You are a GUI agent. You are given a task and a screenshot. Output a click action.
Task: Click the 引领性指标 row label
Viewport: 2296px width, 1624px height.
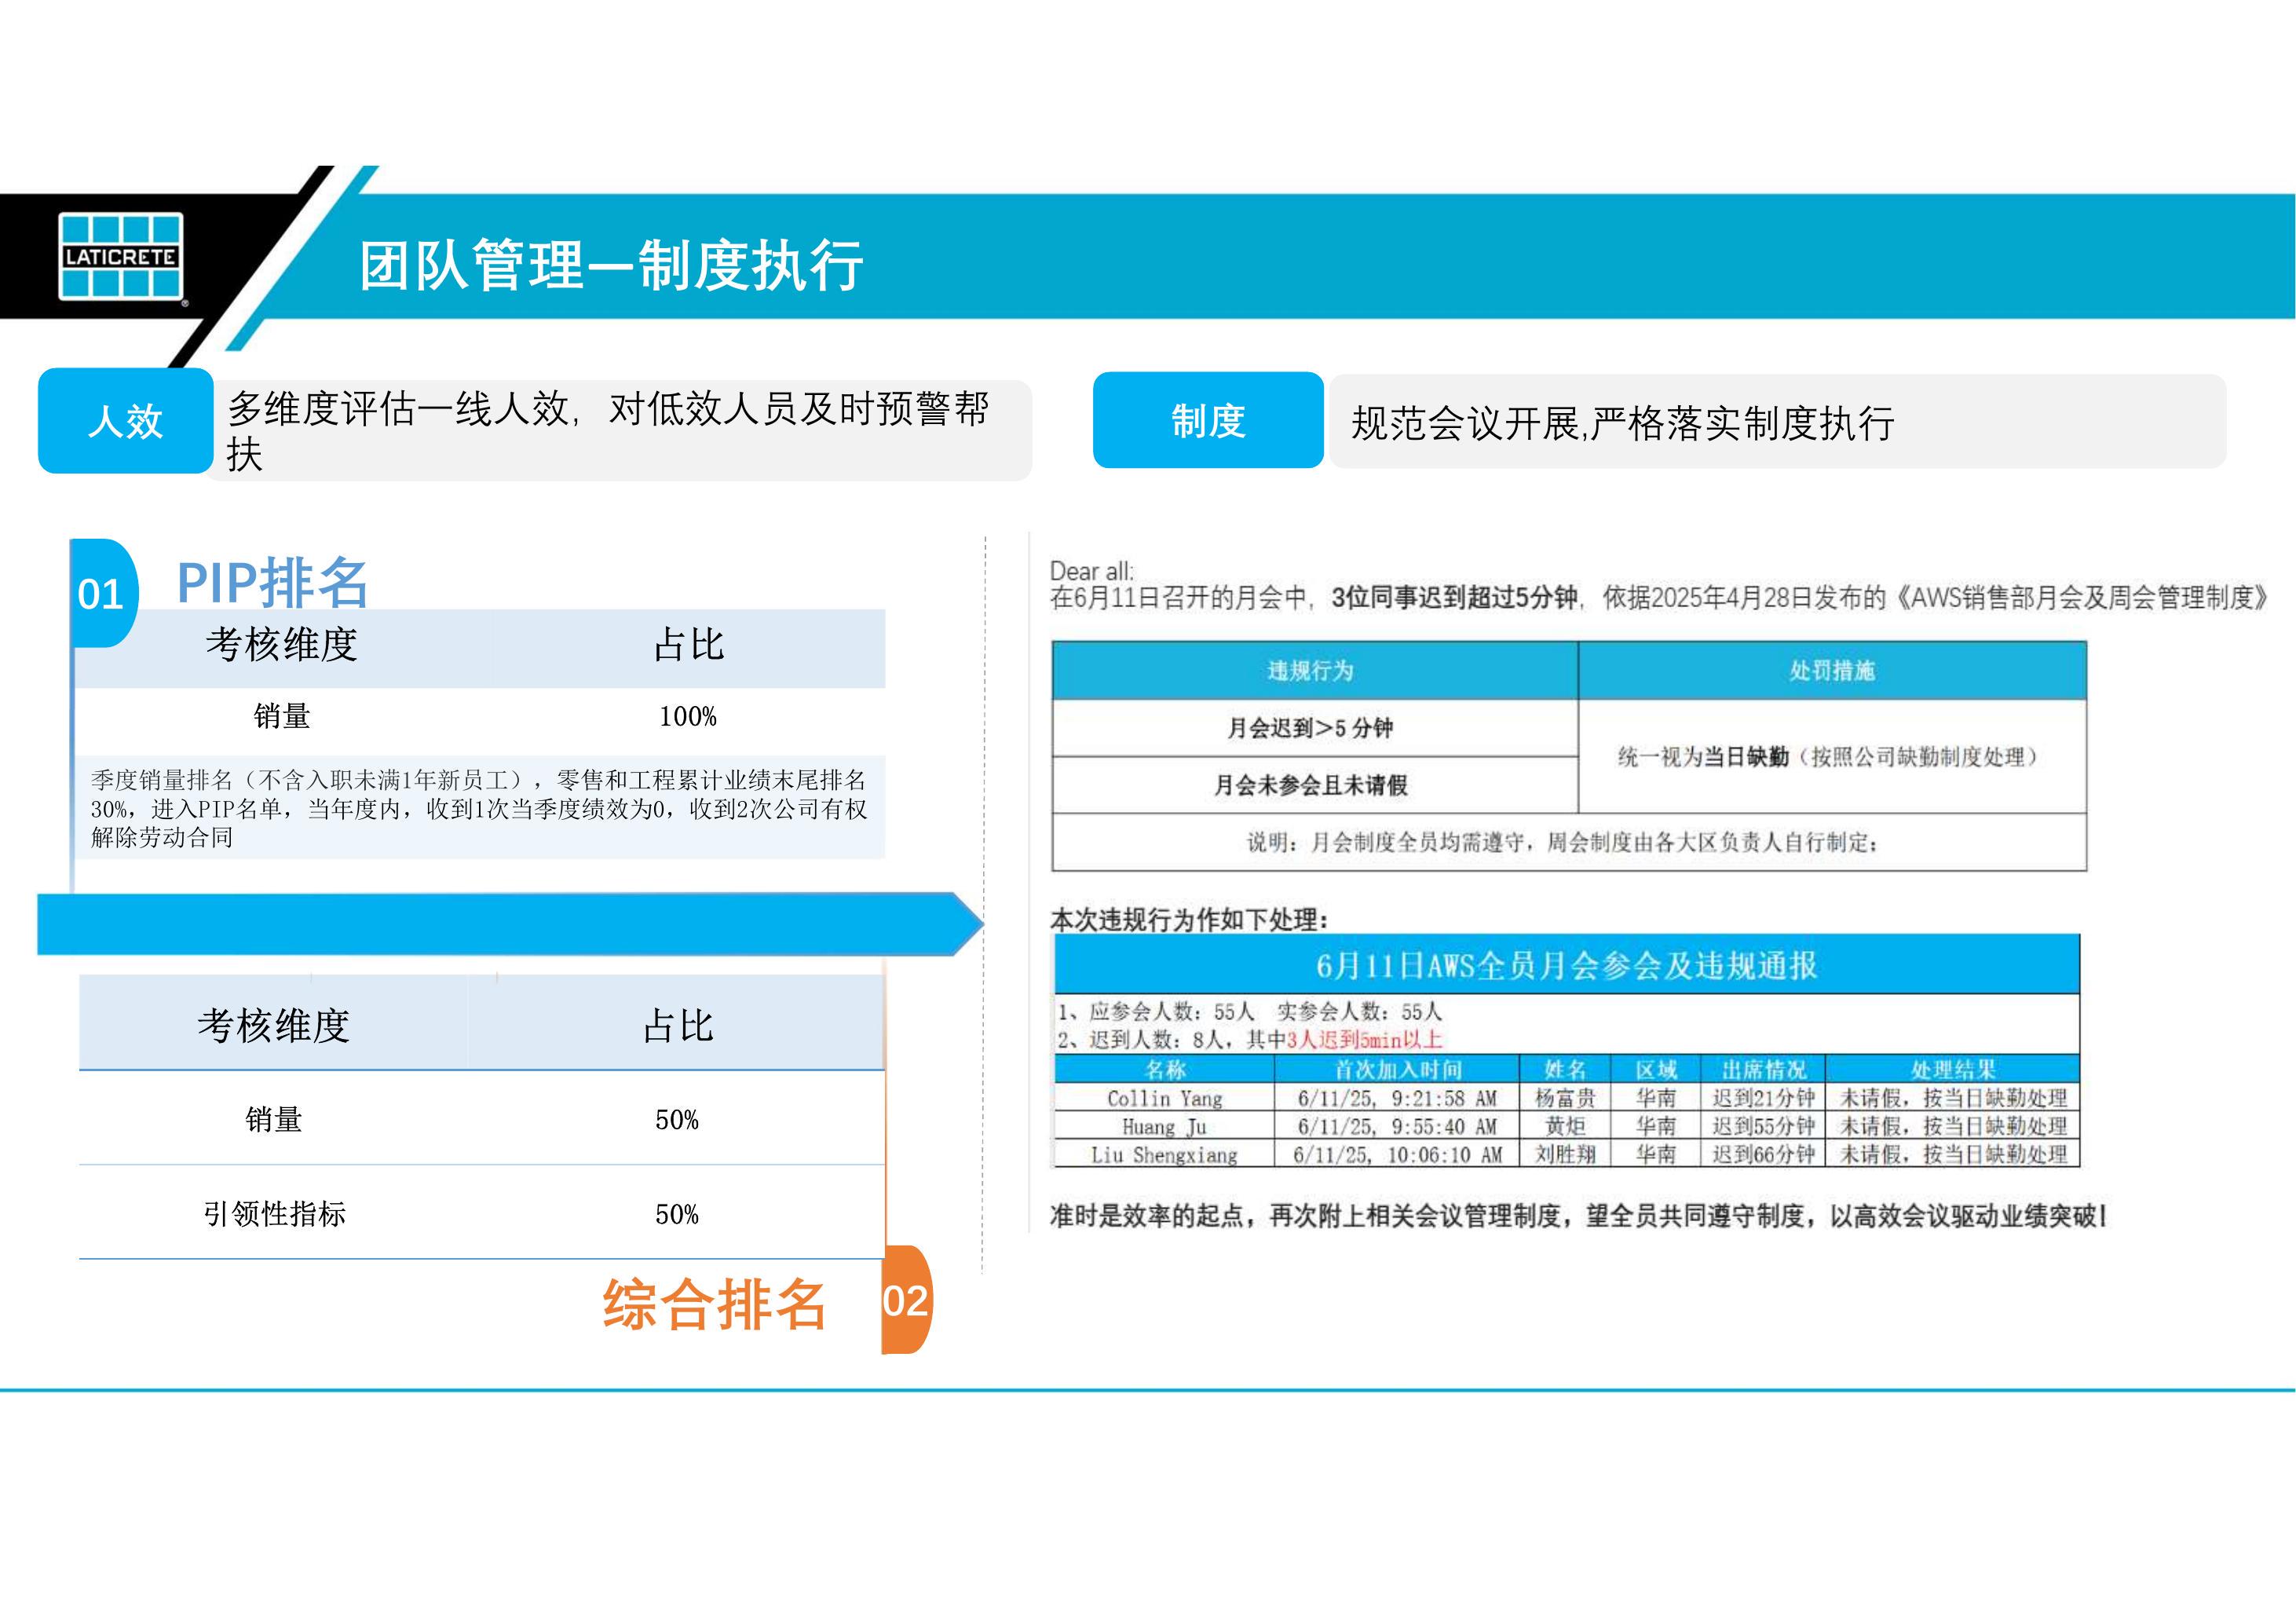(274, 1214)
